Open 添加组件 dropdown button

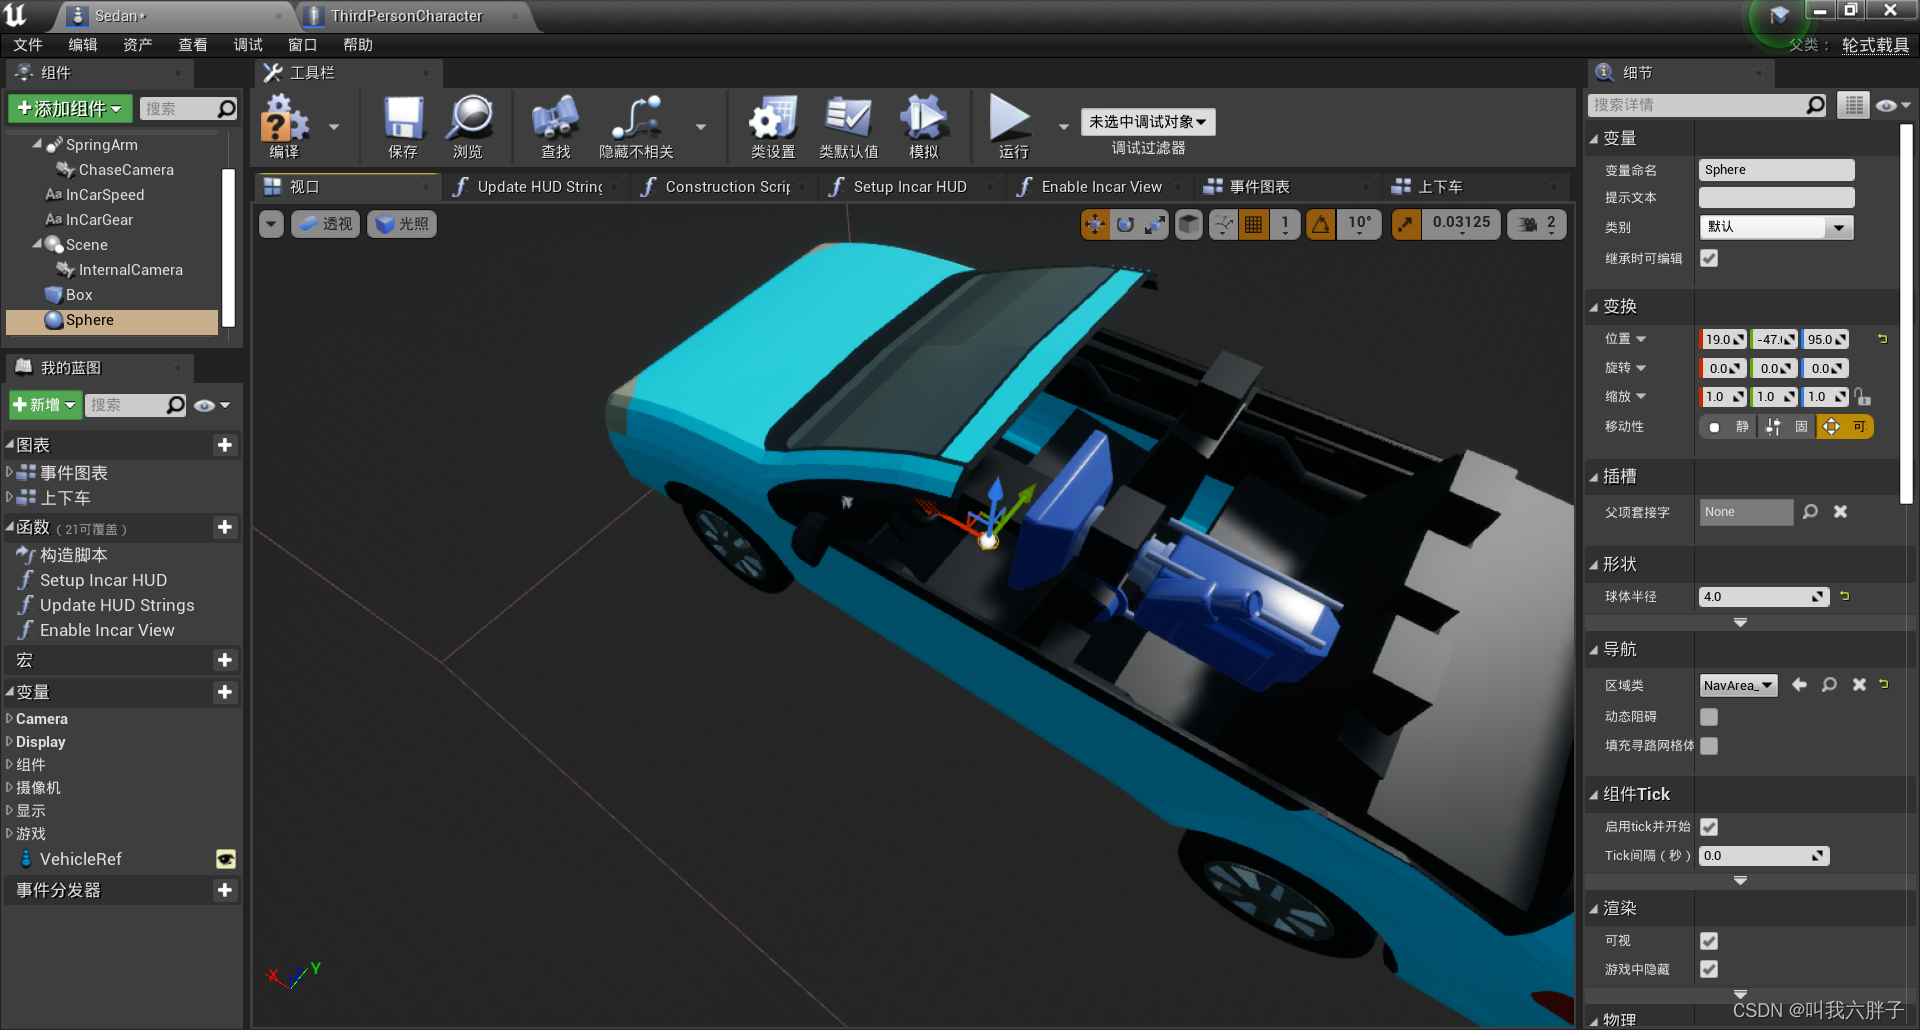click(x=69, y=108)
